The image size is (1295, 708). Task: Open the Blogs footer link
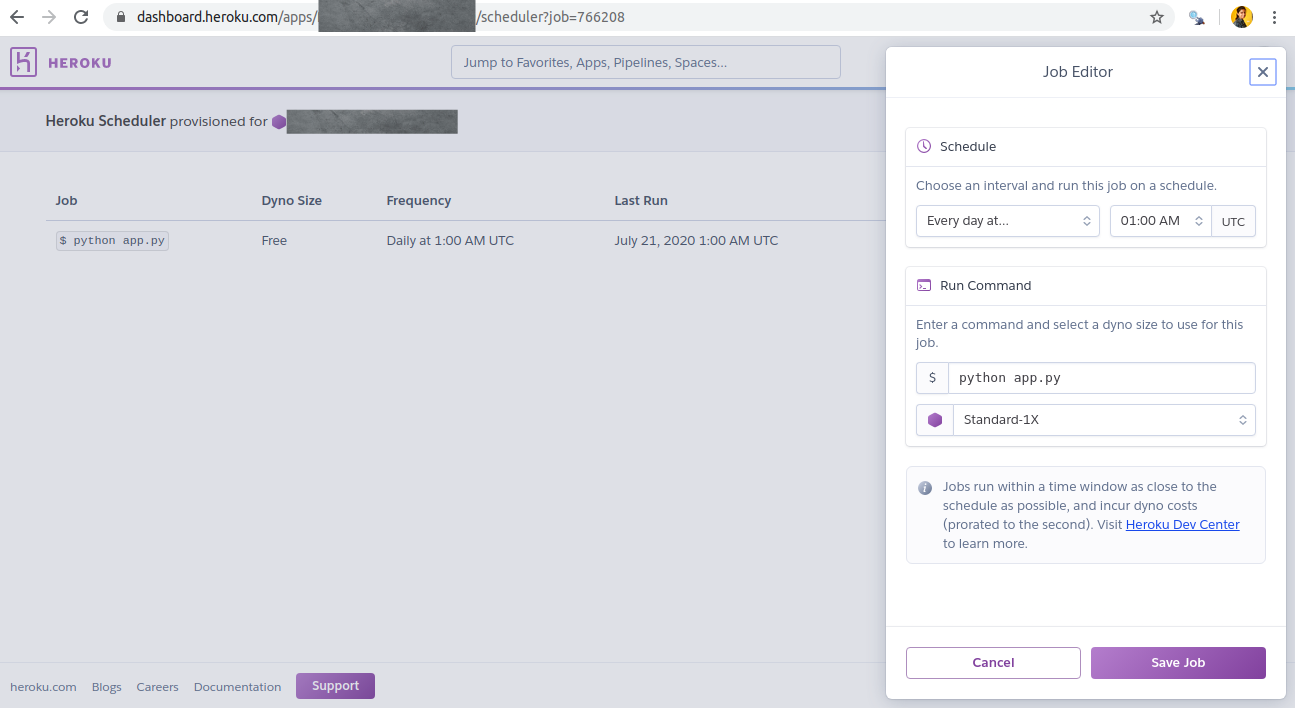107,687
